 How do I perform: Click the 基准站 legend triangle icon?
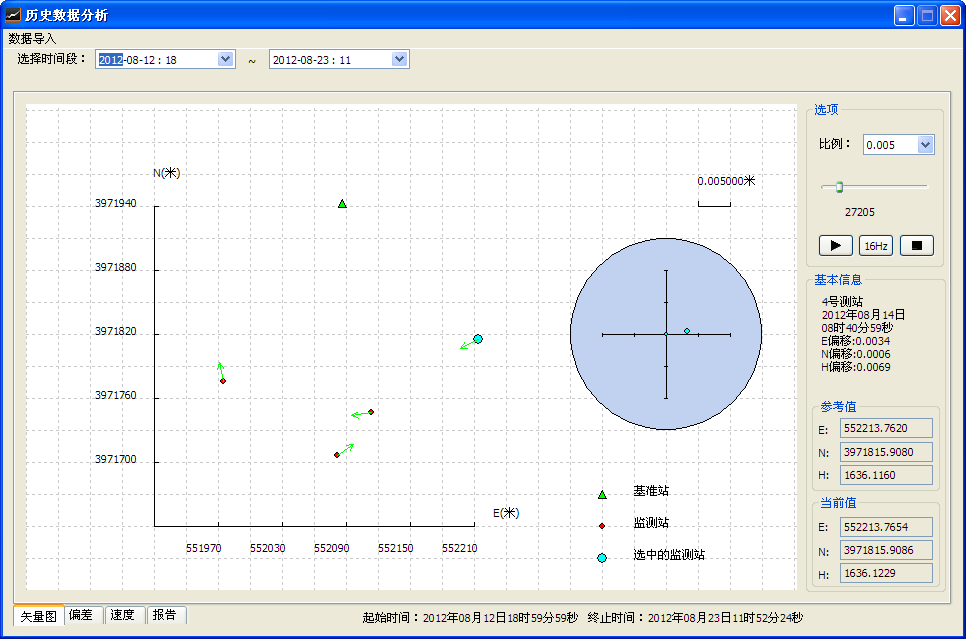[602, 494]
